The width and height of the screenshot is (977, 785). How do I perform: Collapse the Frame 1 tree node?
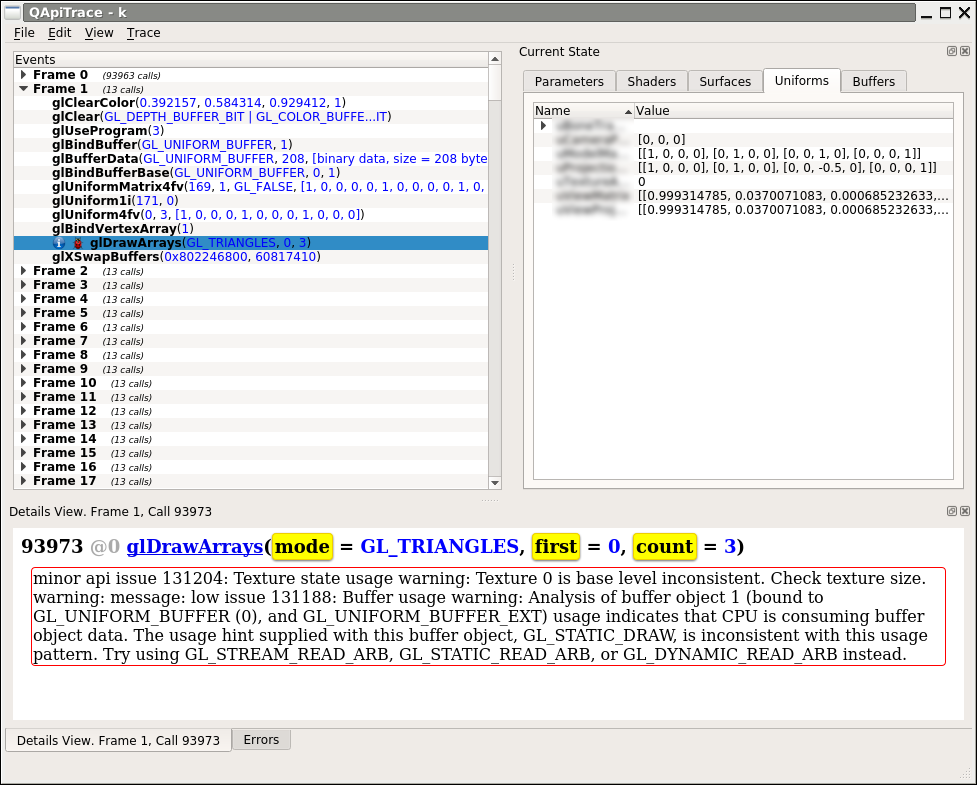pyautogui.click(x=24, y=89)
